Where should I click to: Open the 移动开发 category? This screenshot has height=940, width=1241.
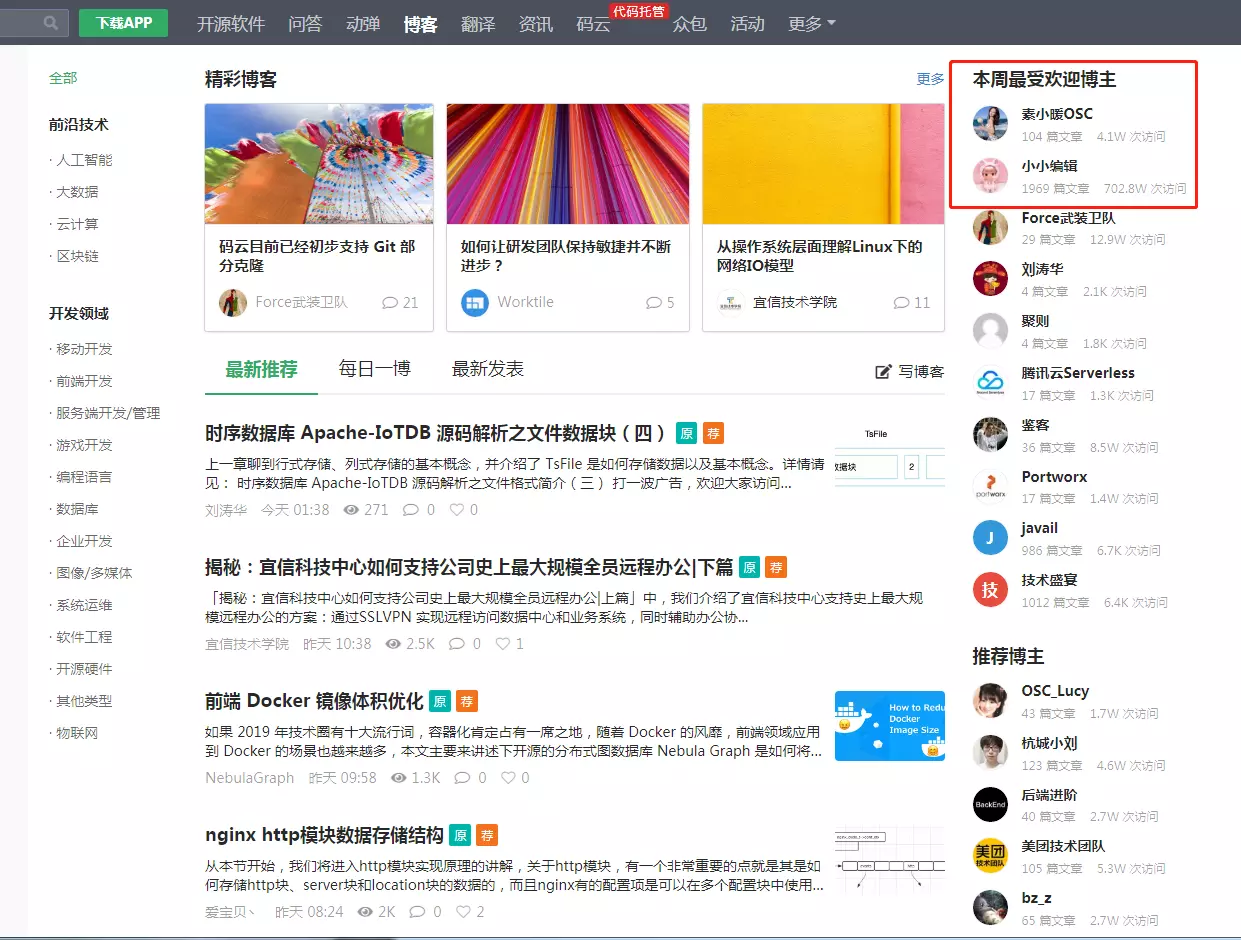(x=84, y=349)
